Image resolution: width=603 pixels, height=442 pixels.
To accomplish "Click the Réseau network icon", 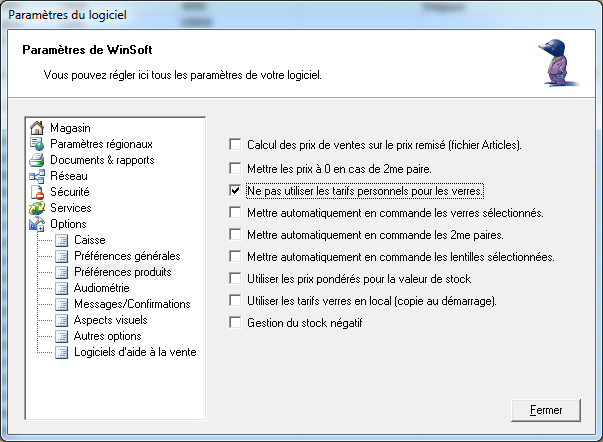I will click(37, 176).
